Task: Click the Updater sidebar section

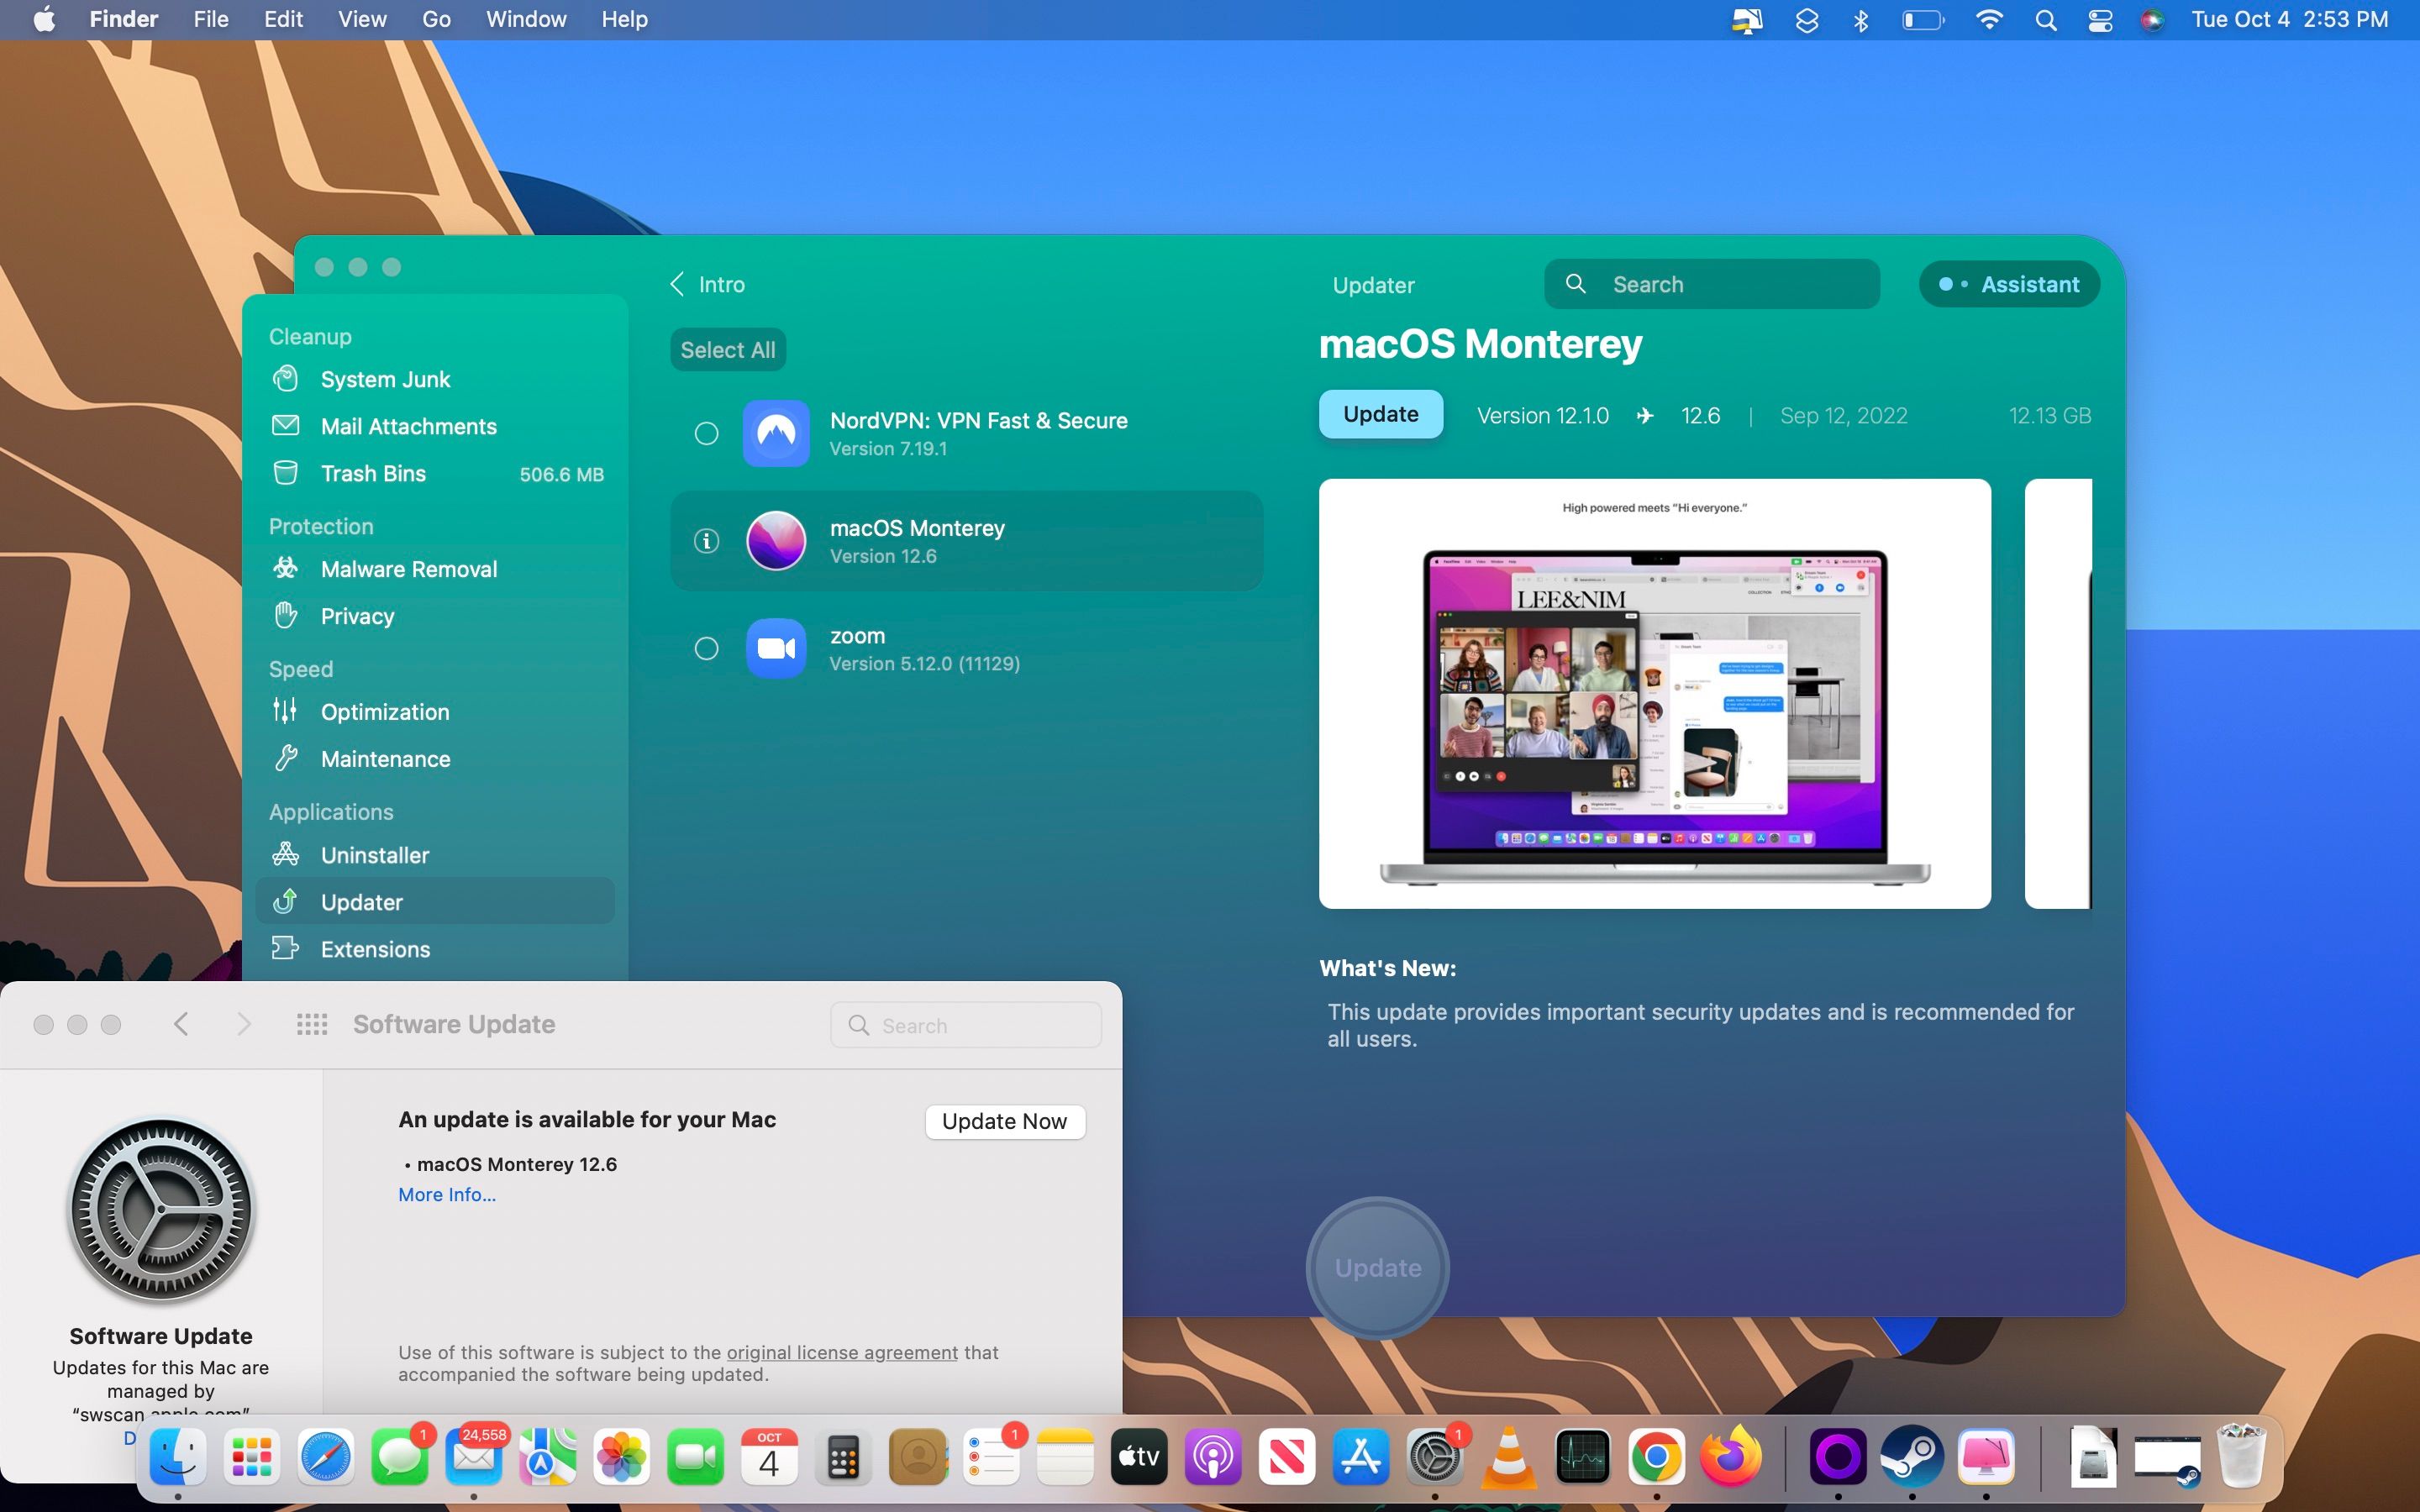Action: [x=362, y=902]
